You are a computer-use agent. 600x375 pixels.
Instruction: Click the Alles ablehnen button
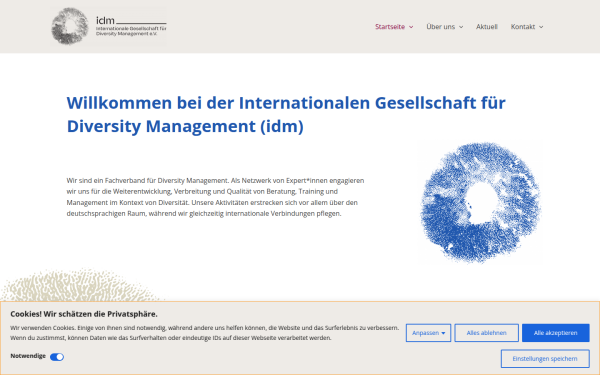click(x=486, y=333)
